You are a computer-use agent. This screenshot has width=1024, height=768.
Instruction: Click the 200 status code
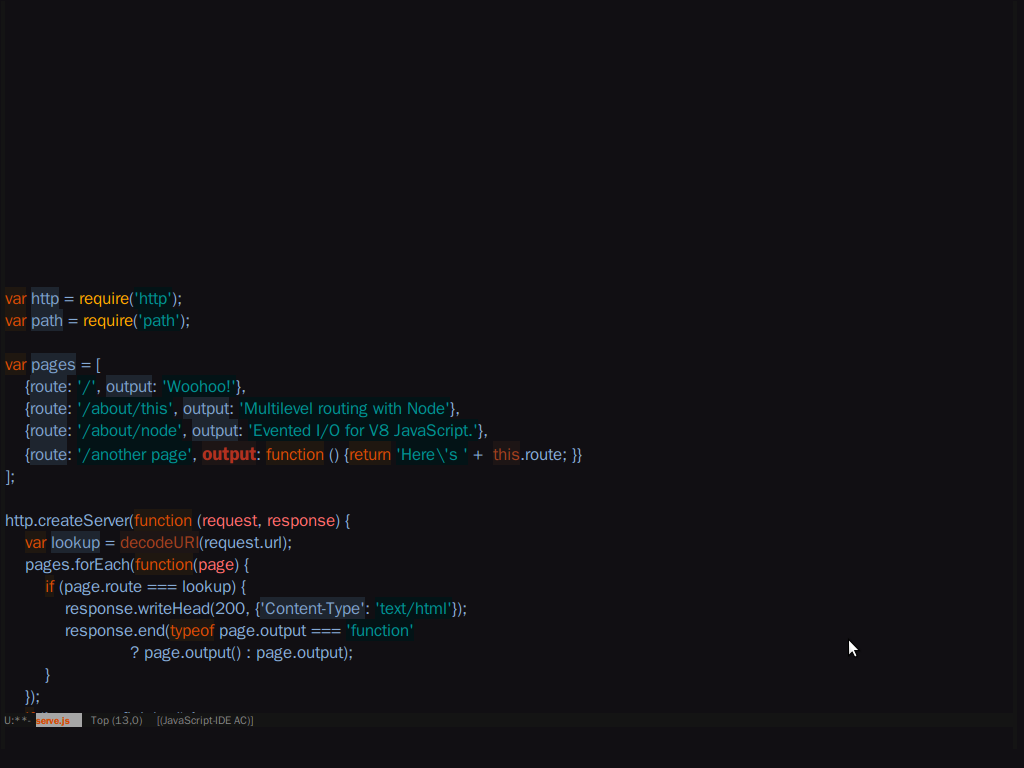point(229,609)
